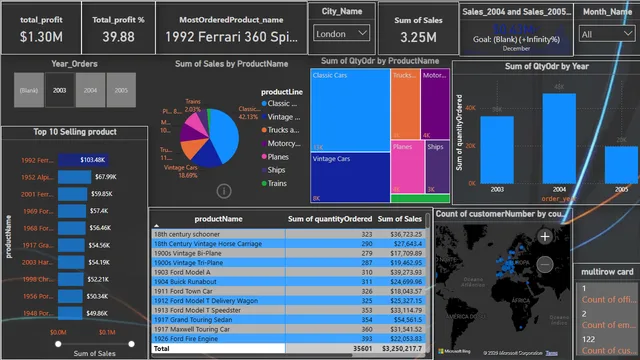The image size is (640, 360).
Task: Click the Microsoft Bing logo on map
Action: coord(454,351)
